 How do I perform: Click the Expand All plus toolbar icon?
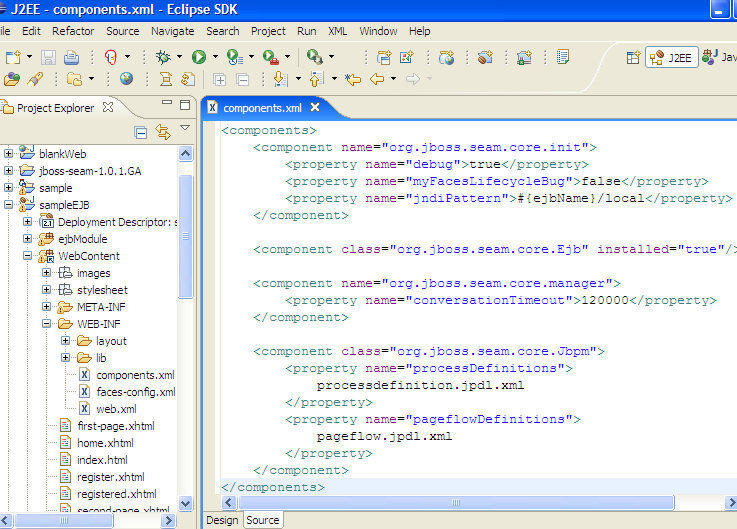click(x=220, y=79)
